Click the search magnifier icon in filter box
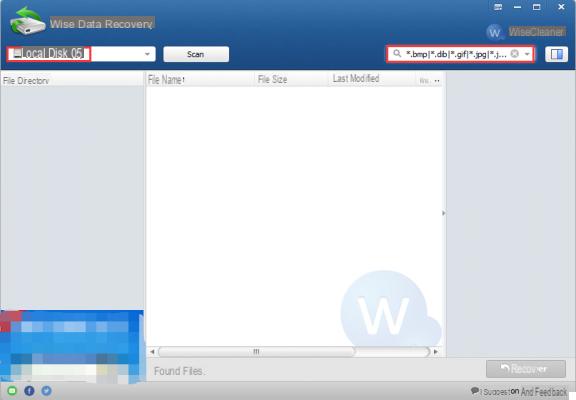576x400 pixels. pos(397,54)
